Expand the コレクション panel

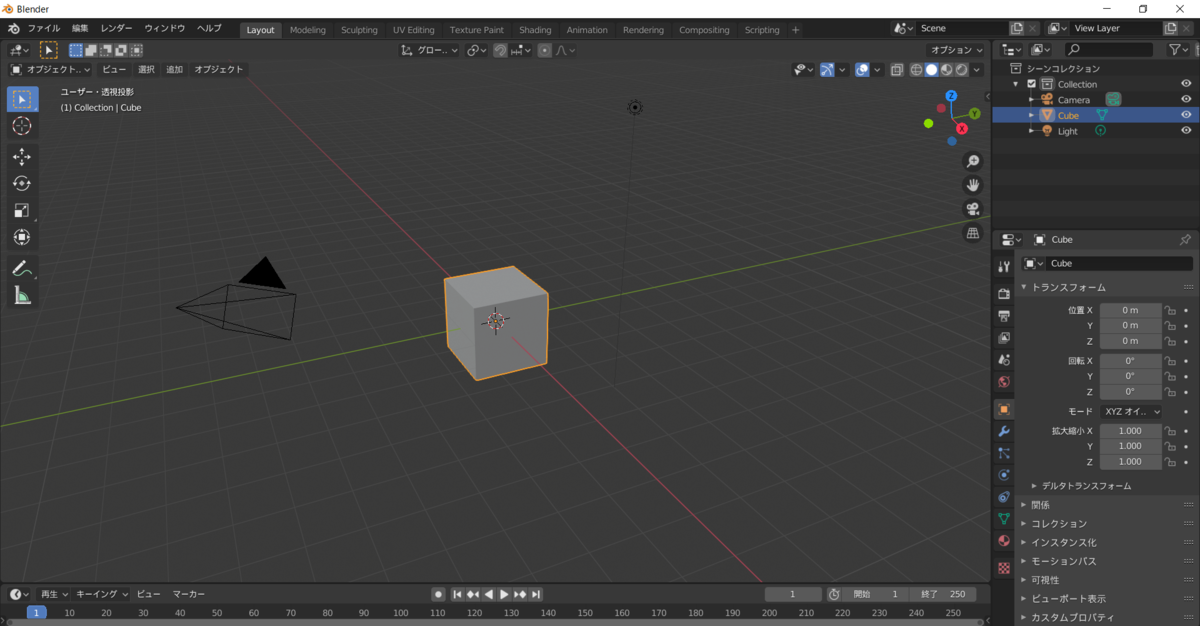1059,524
